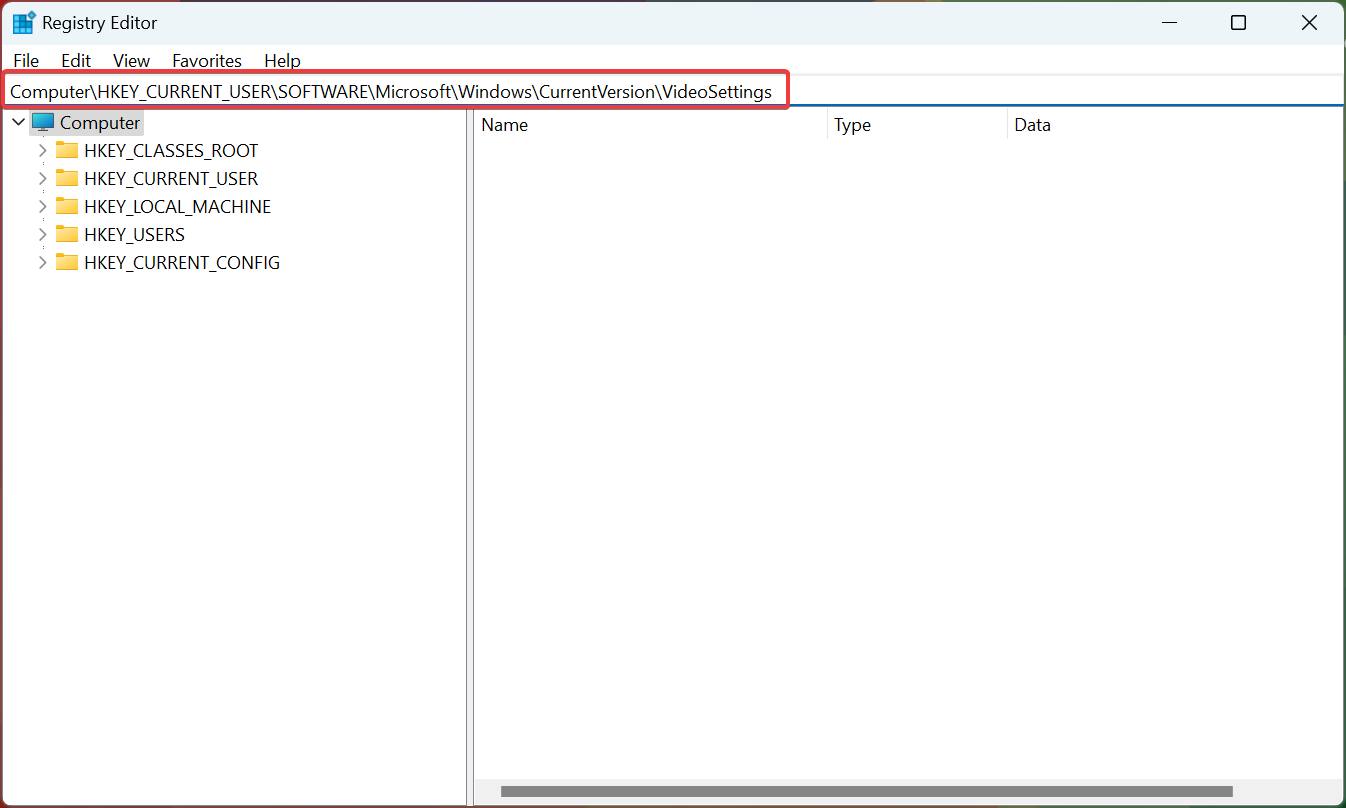
Task: Click the registry path address bar
Action: tap(672, 91)
